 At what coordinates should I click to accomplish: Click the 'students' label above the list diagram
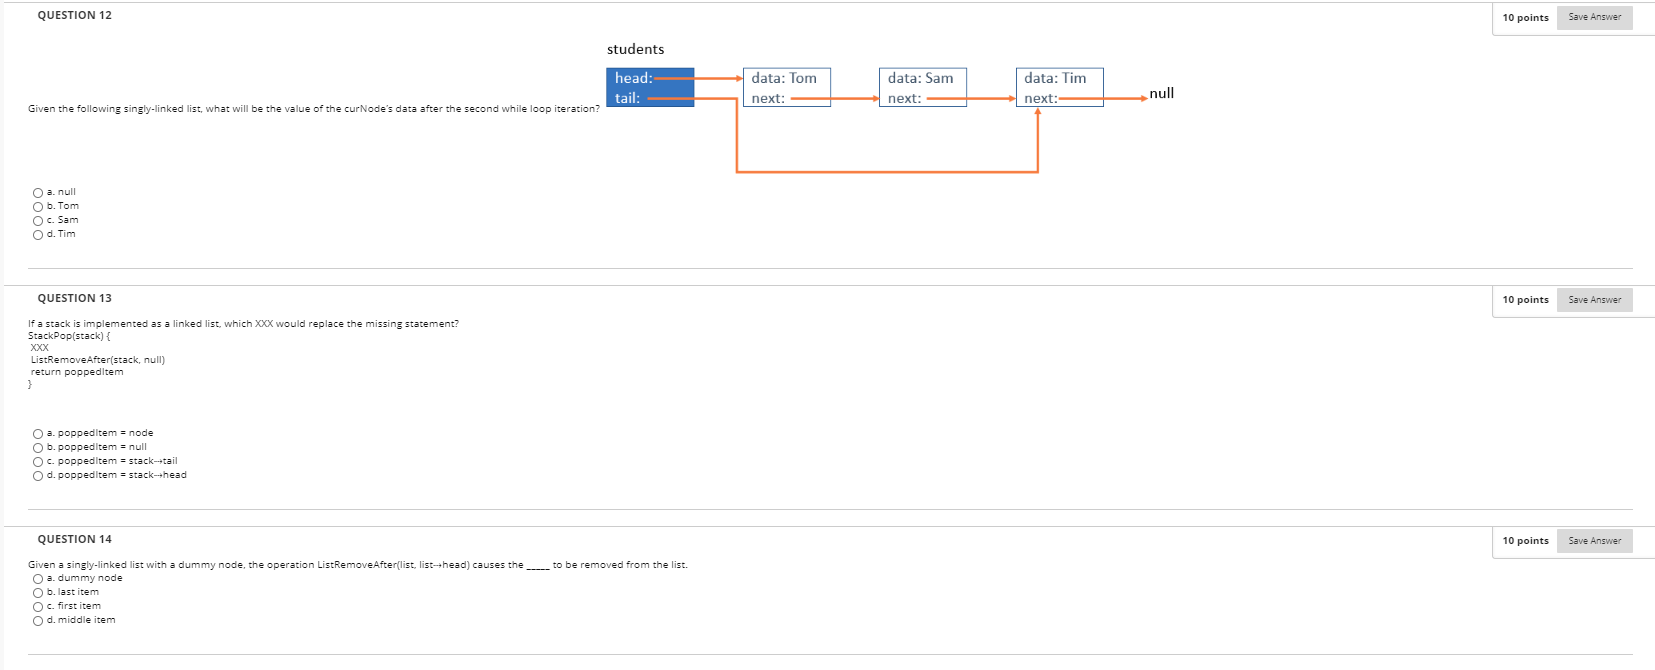pos(635,49)
